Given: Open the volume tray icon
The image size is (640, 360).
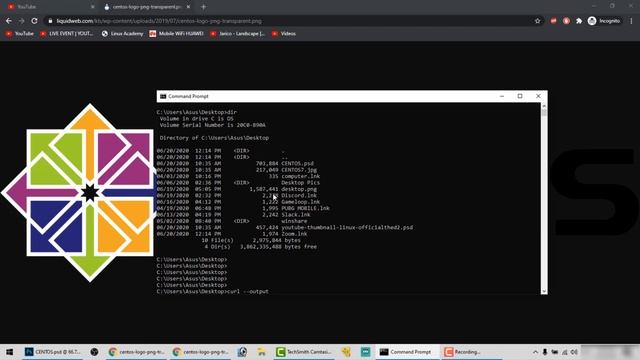Looking at the screenshot, I should (574, 352).
